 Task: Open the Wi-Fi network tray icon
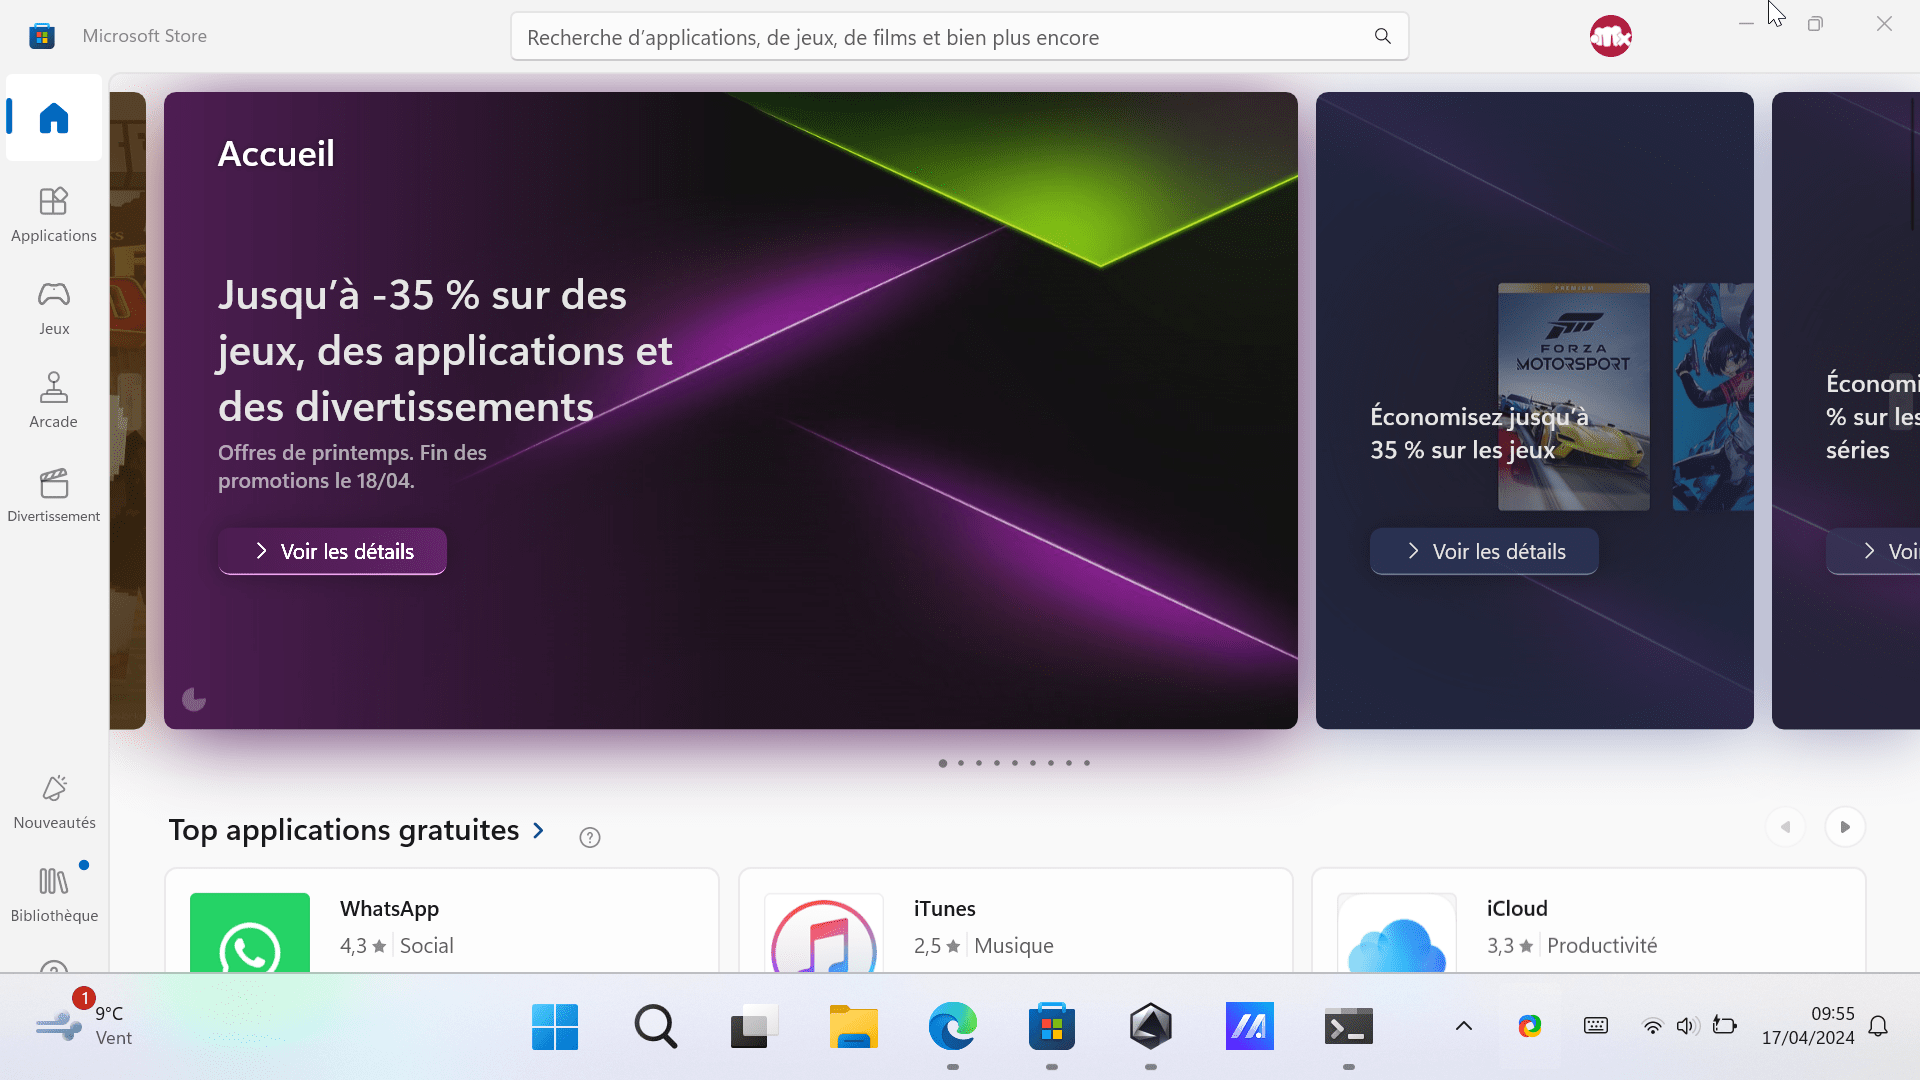1653,1027
